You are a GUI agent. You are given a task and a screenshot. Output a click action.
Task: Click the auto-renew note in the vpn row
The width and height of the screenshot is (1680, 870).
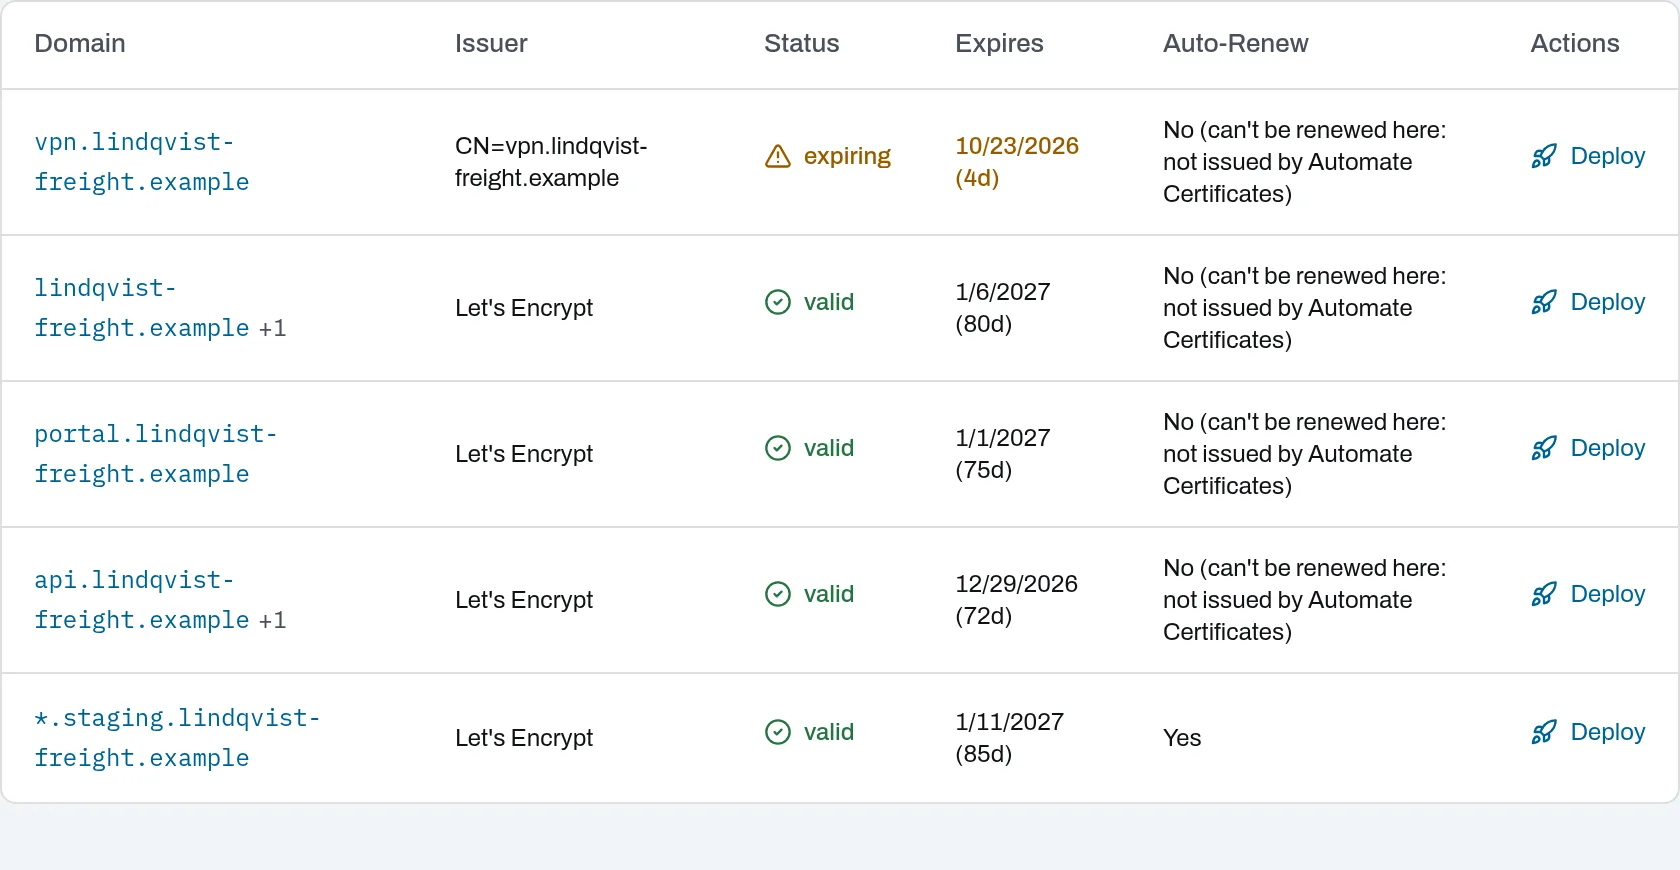pyautogui.click(x=1305, y=162)
